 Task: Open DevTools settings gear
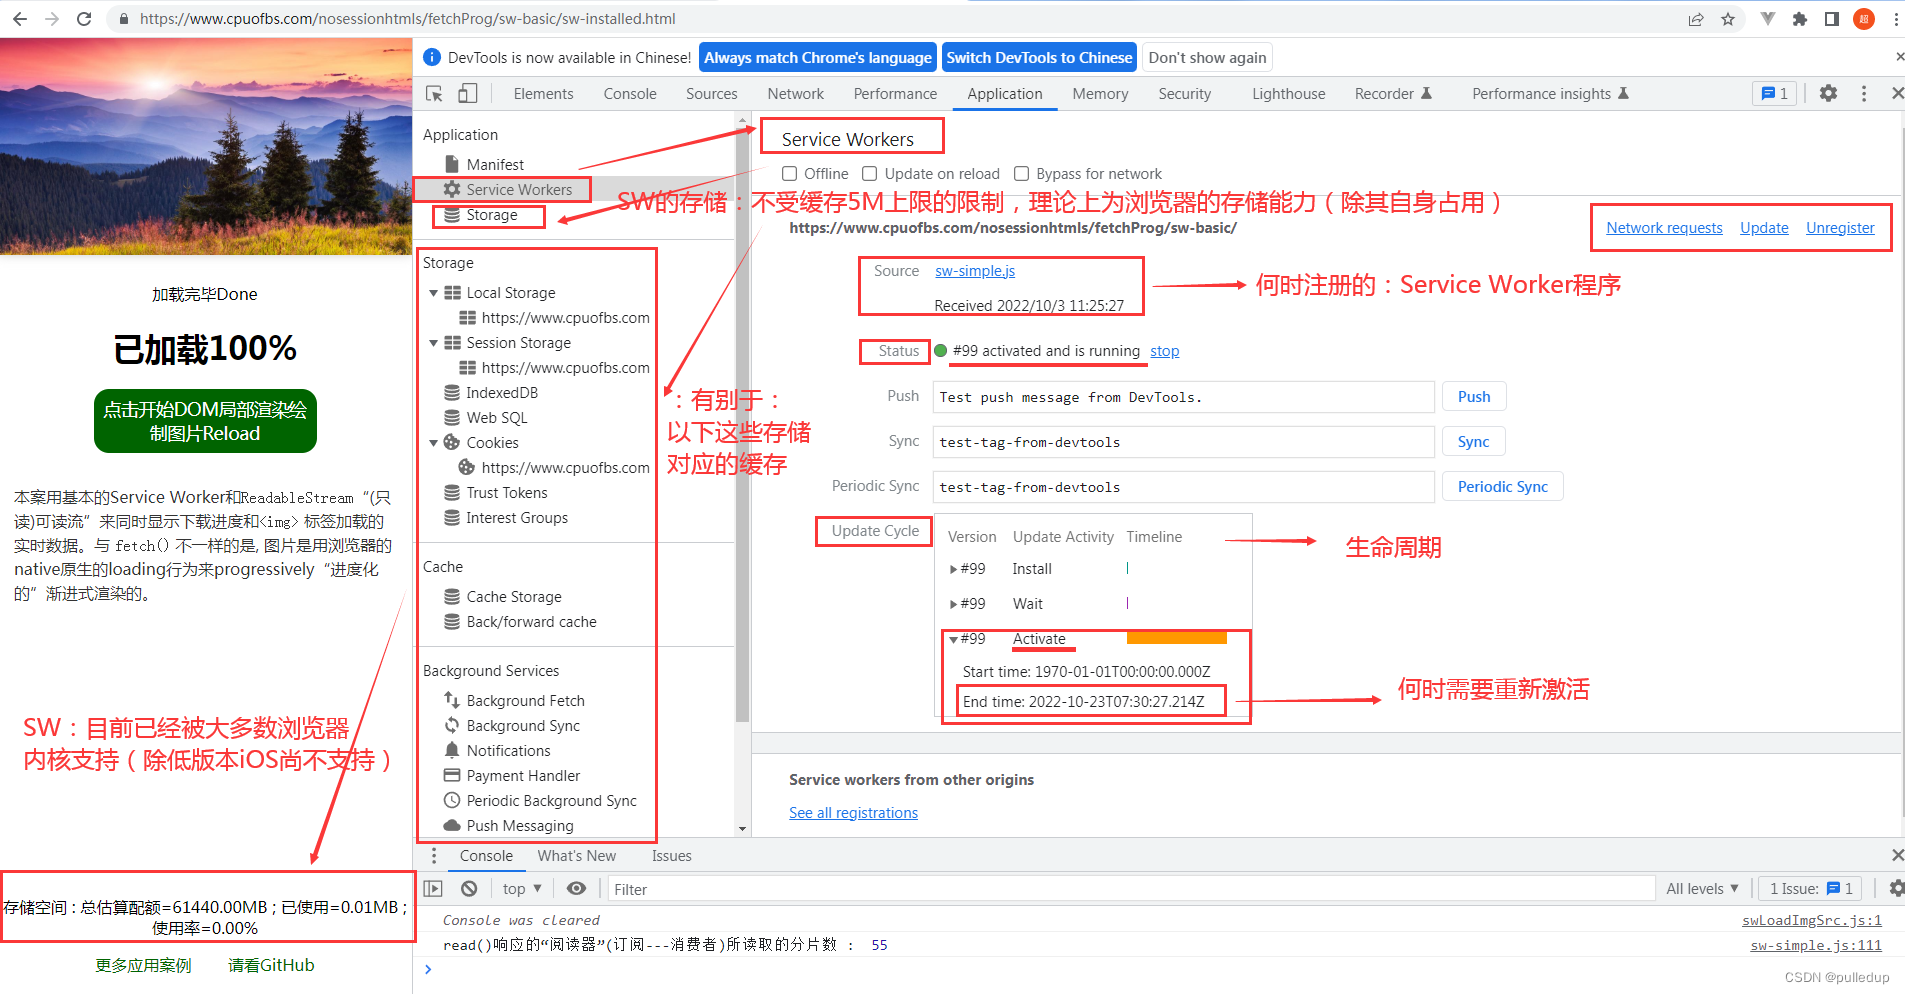point(1828,93)
